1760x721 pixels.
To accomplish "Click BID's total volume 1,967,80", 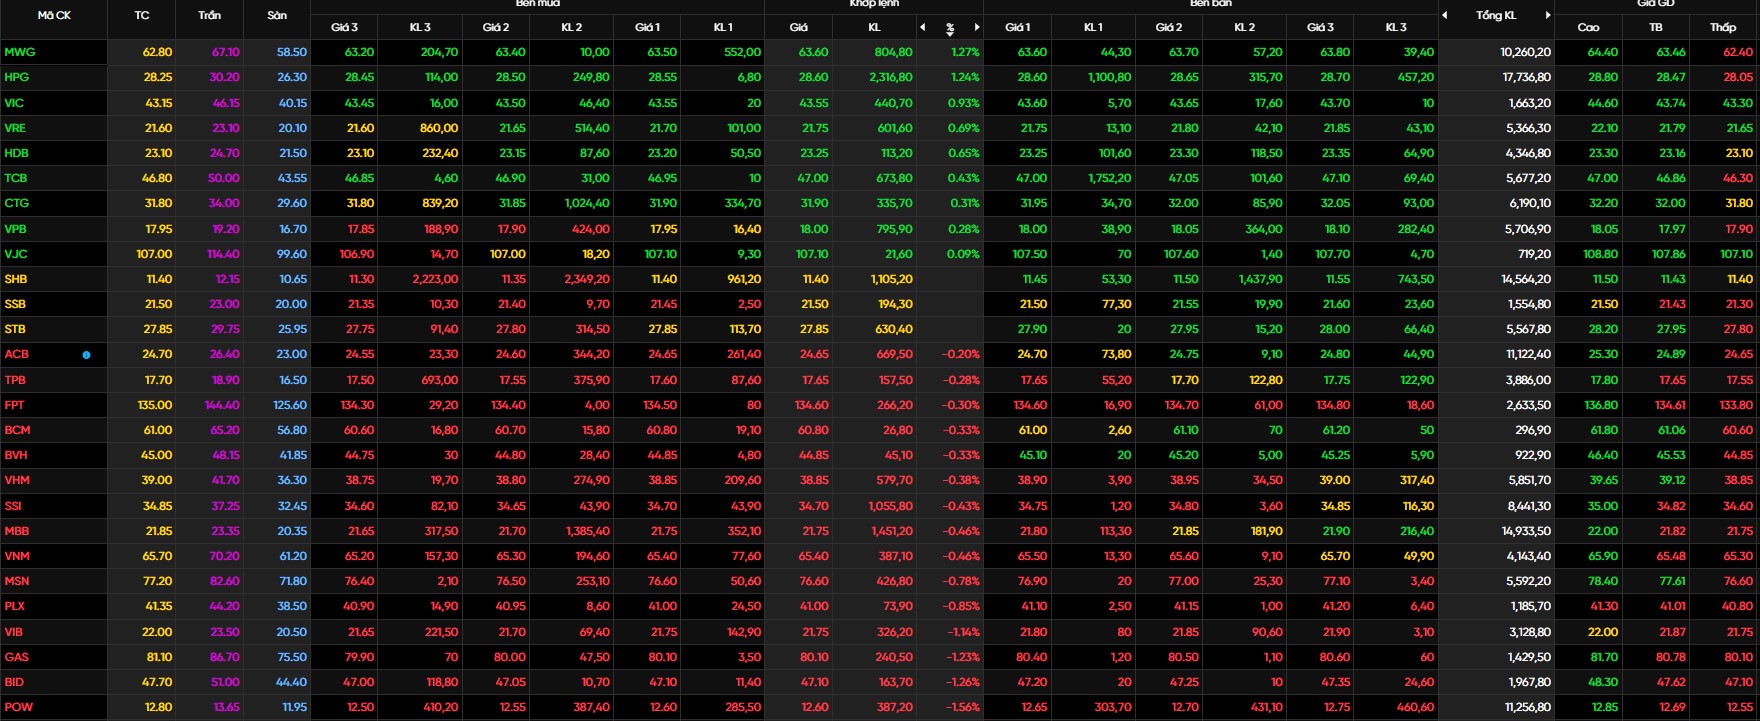I will [1530, 682].
